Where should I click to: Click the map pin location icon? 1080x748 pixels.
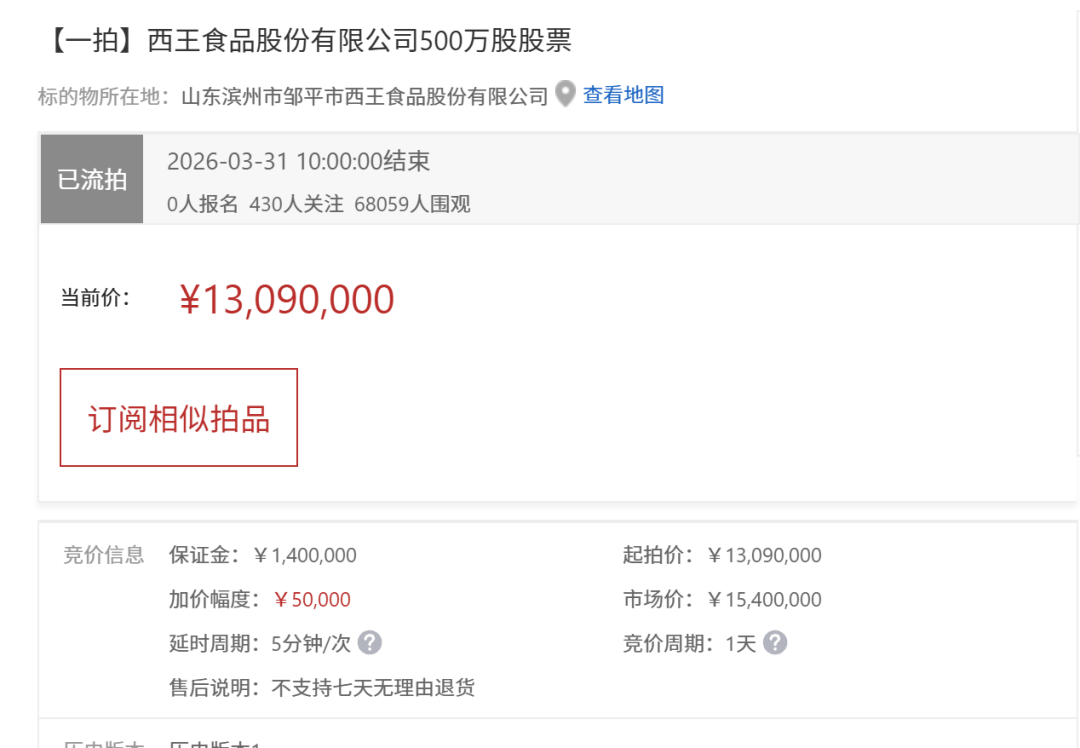[x=566, y=95]
